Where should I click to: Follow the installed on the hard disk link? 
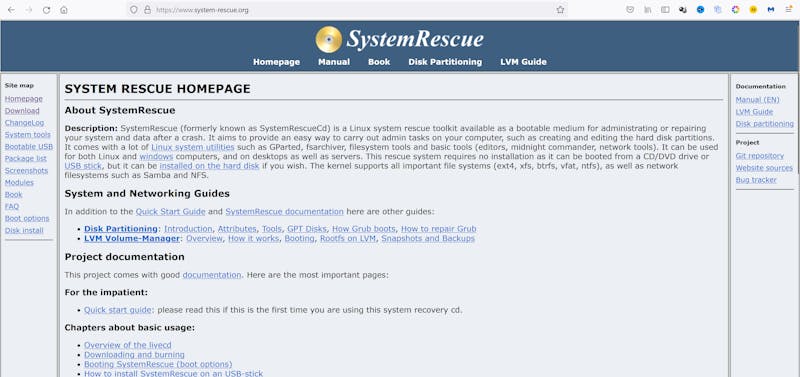209,166
